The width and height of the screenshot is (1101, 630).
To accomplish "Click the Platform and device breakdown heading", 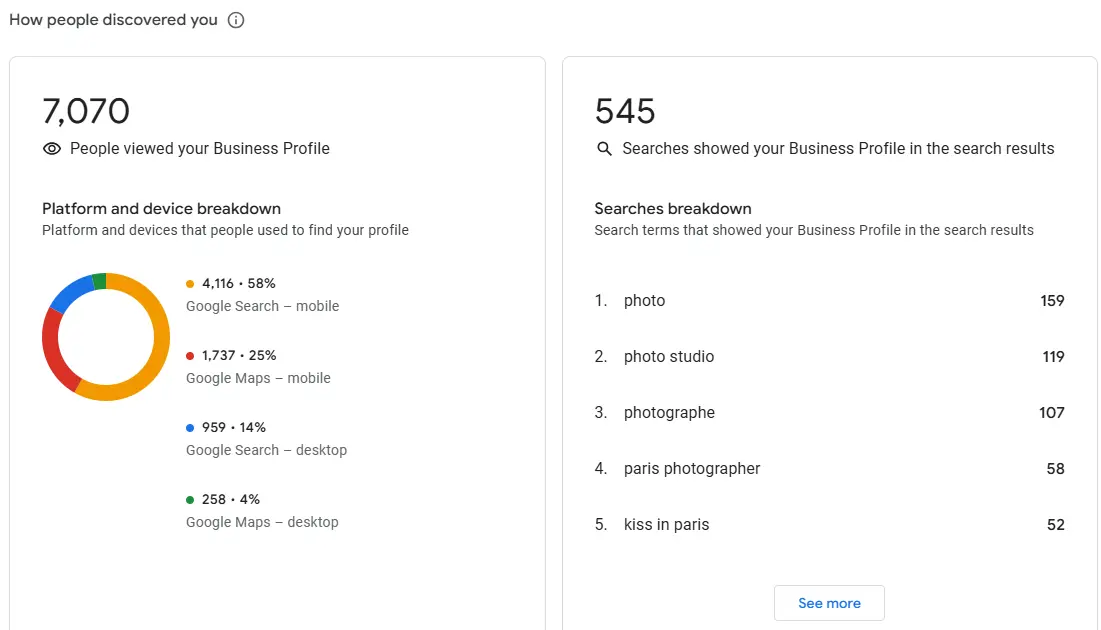I will point(161,208).
